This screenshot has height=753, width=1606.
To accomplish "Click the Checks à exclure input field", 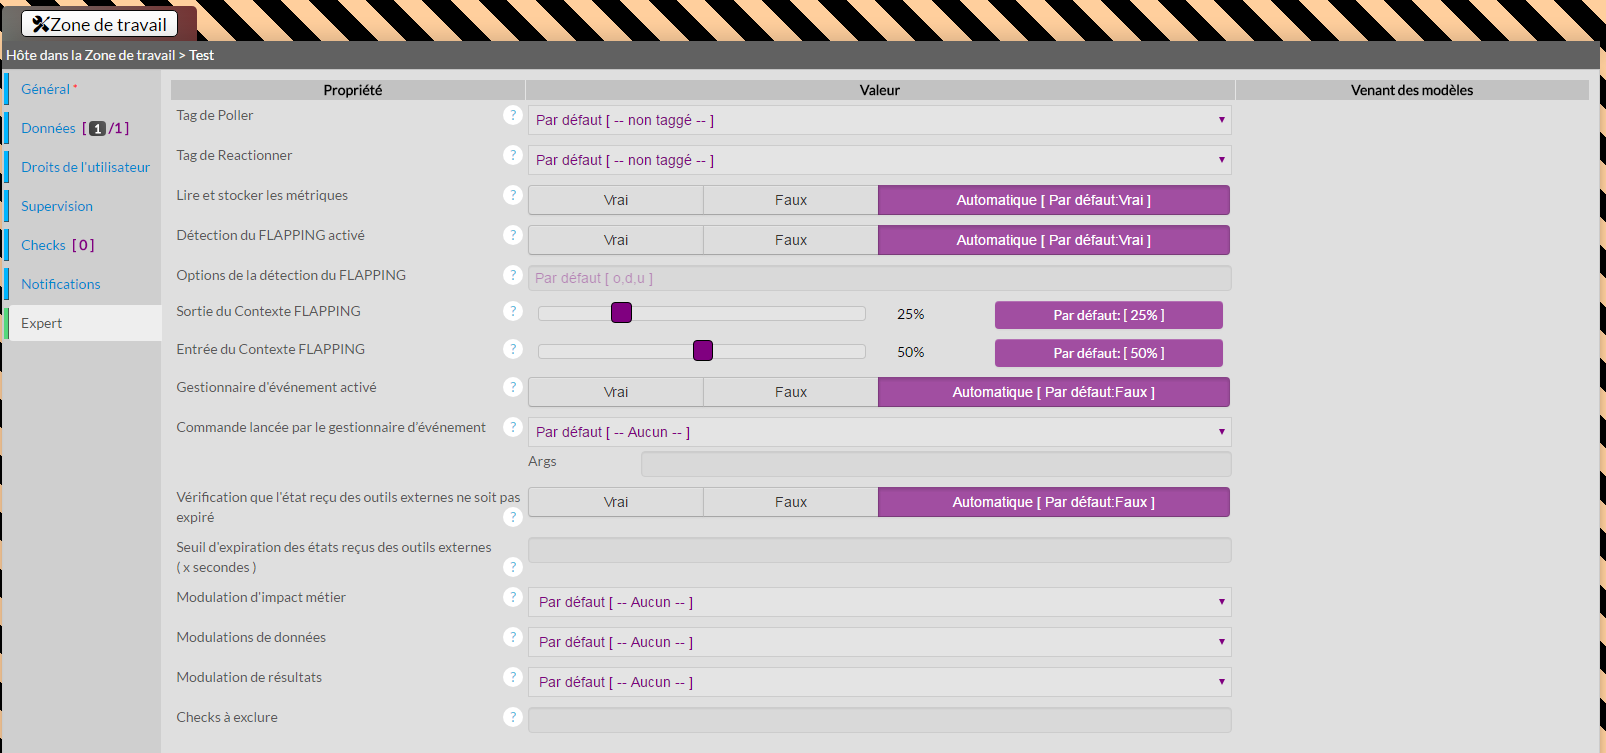I will [879, 720].
